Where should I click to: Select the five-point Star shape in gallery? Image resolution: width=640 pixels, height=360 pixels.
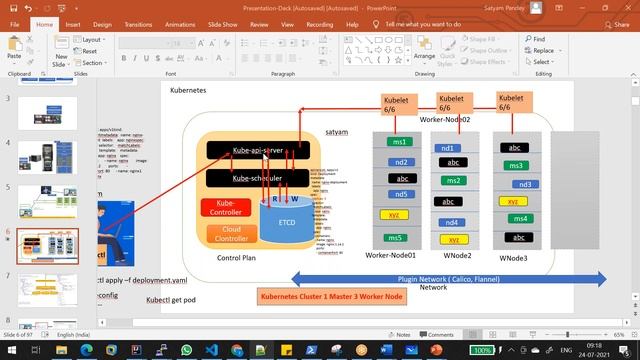pos(398,60)
